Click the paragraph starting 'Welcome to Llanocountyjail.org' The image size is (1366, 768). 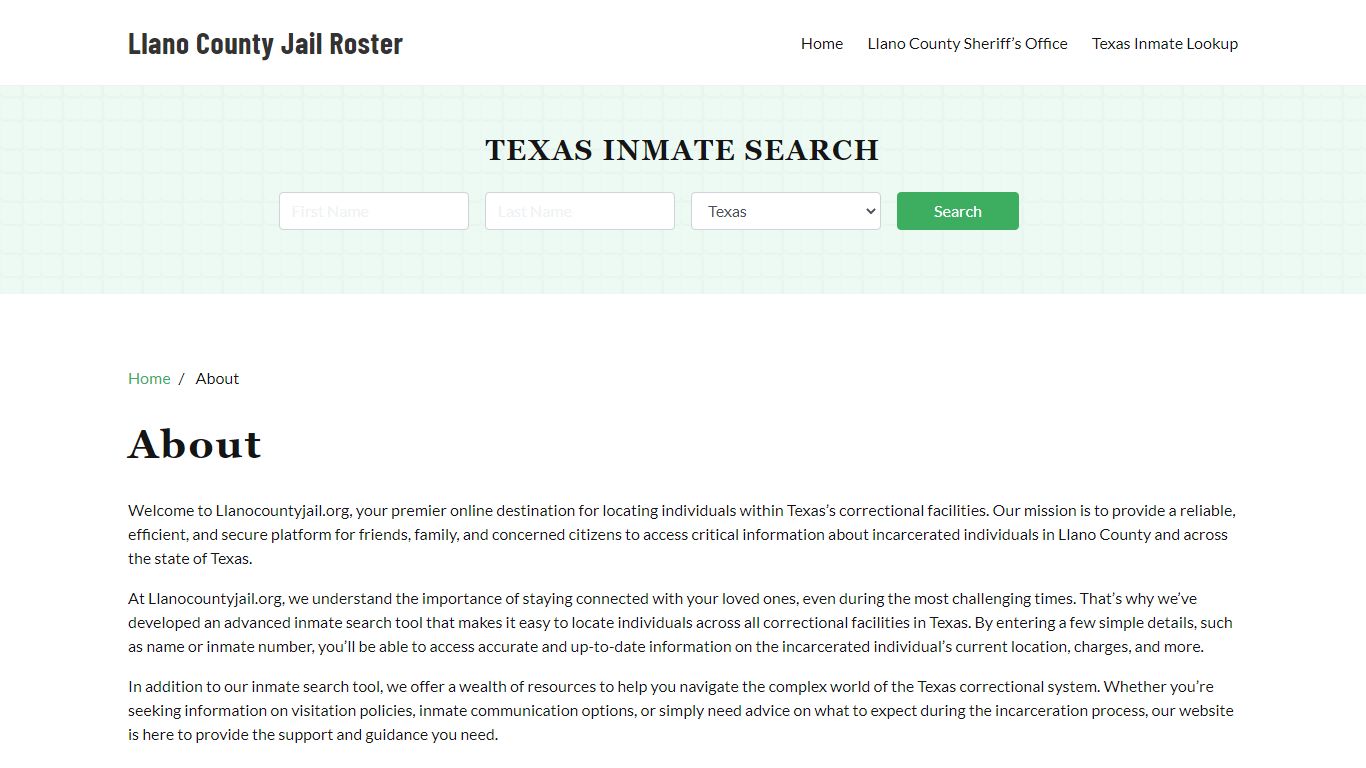tap(683, 534)
